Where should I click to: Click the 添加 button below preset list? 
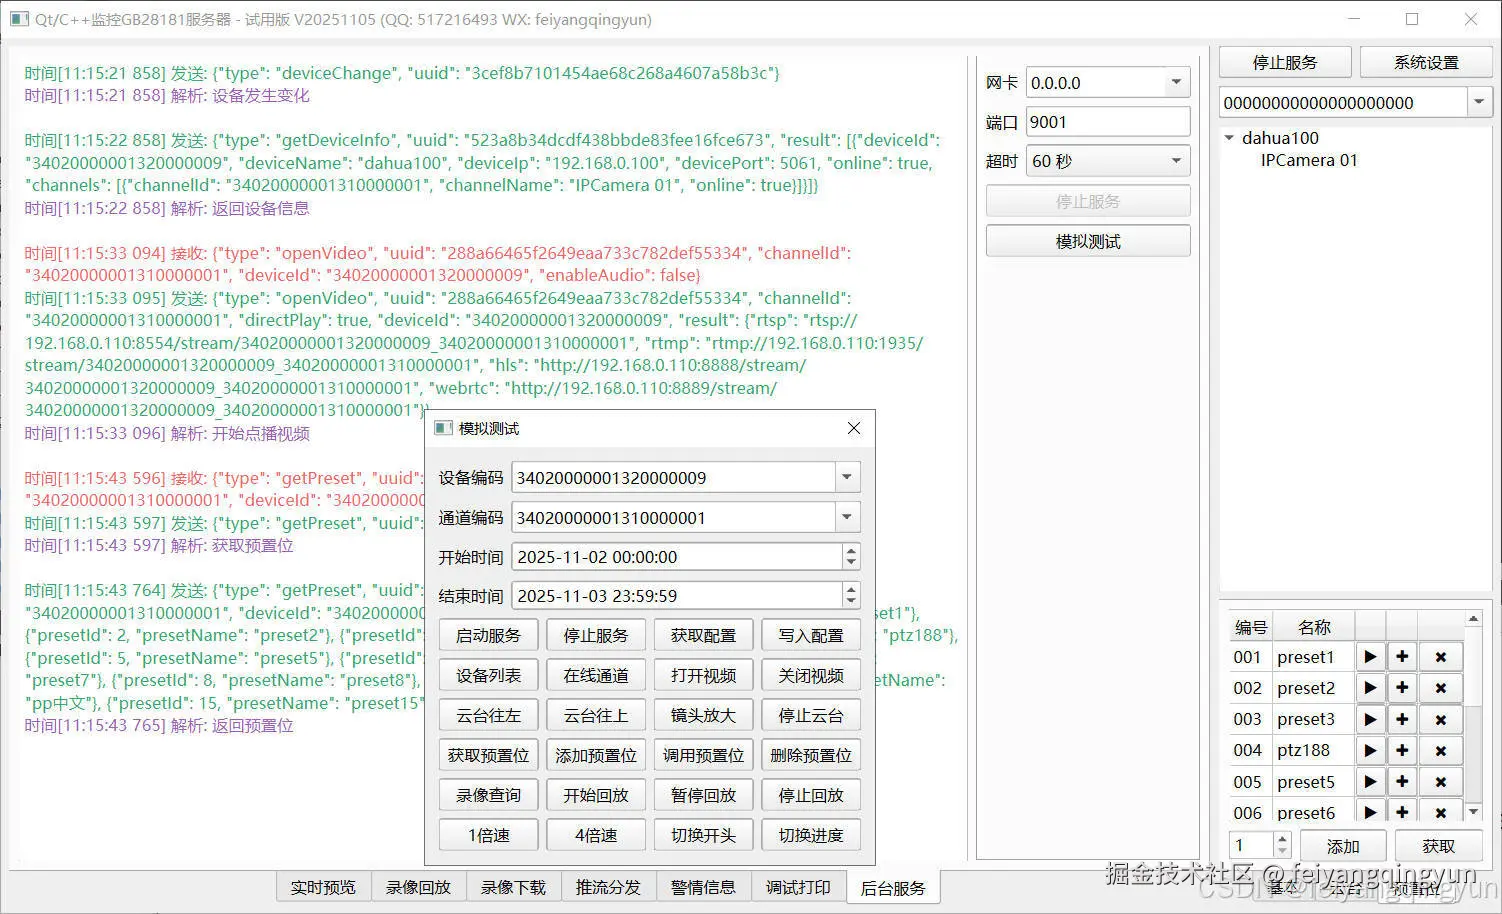click(1343, 846)
